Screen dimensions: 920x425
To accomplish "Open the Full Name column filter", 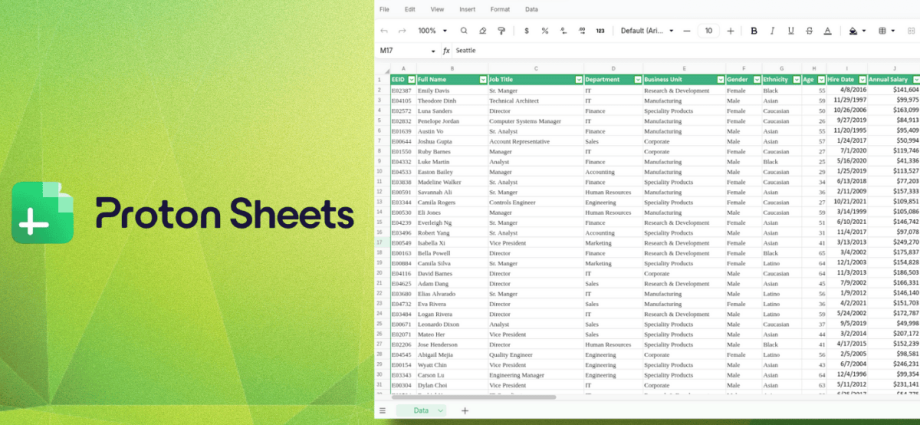I will (x=483, y=80).
